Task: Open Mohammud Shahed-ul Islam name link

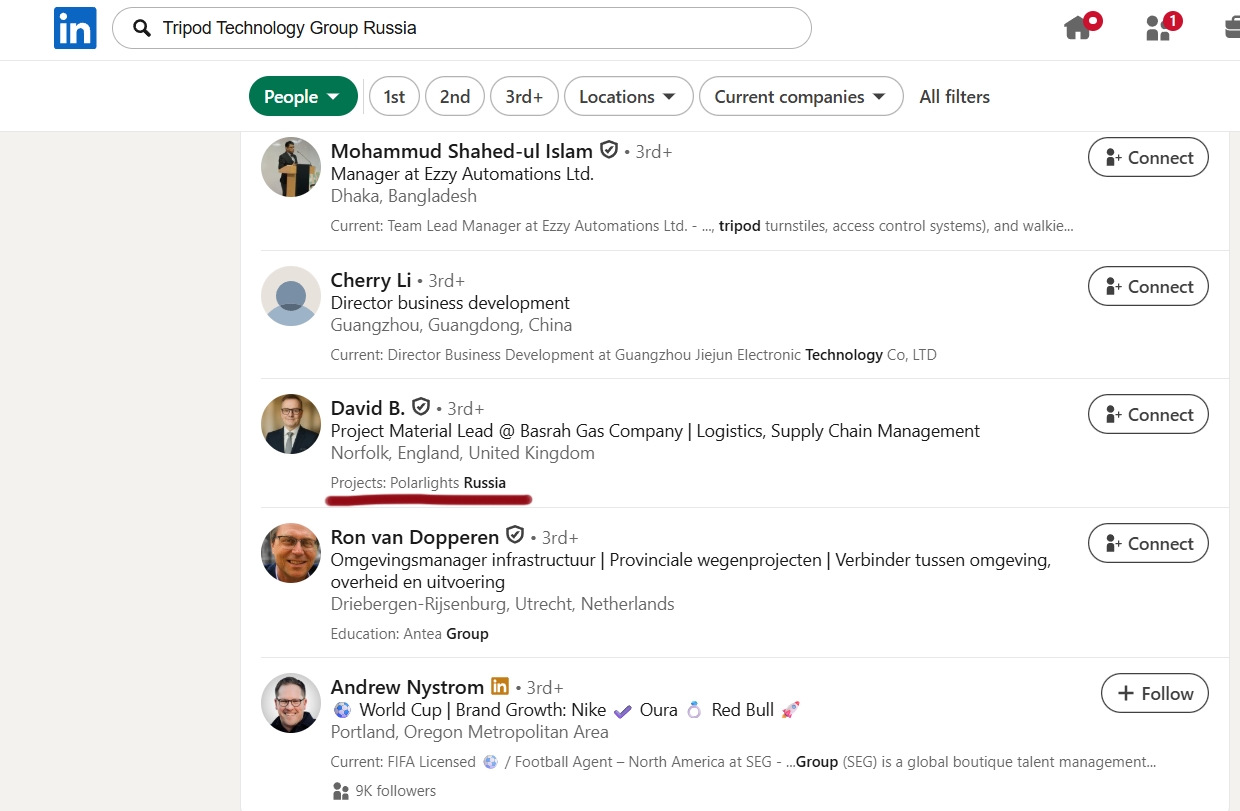Action: 462,151
